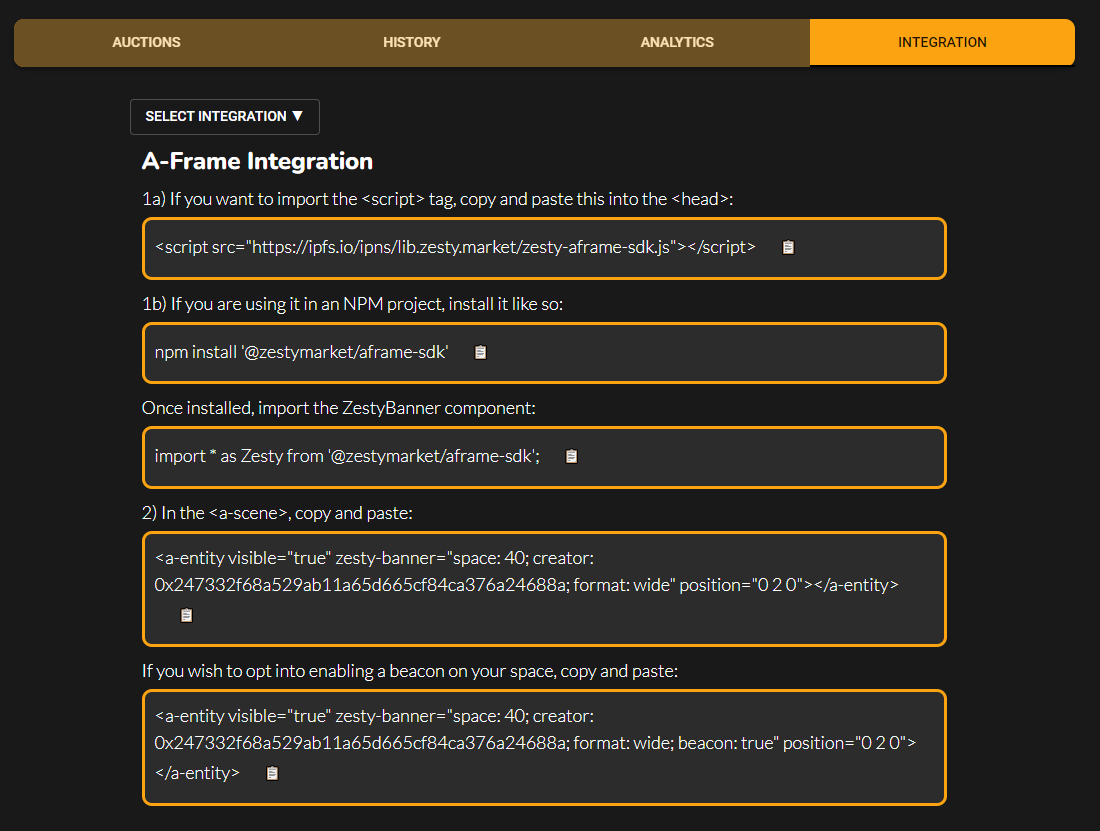Copy the script tag snippet via clipboard icon
This screenshot has height=831, width=1100.
click(788, 248)
